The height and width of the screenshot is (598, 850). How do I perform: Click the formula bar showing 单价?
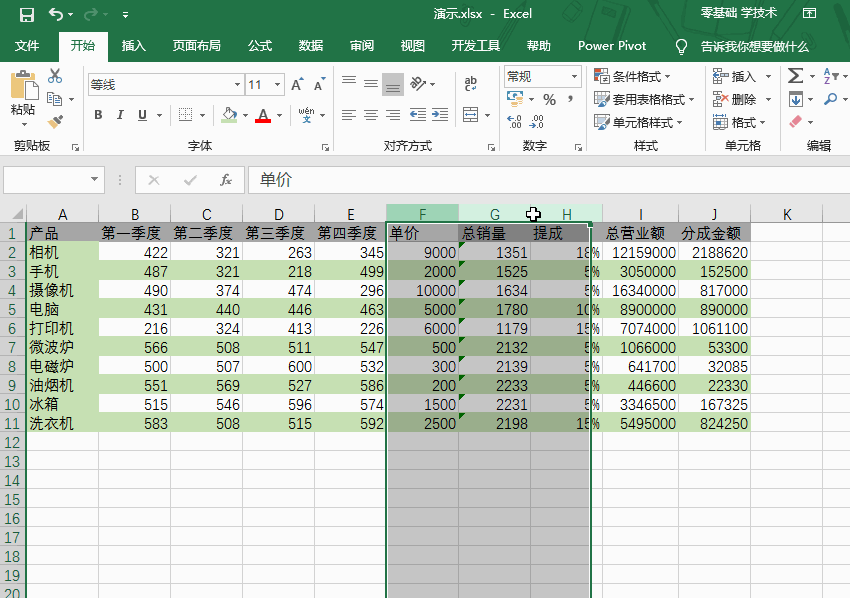[x=549, y=180]
